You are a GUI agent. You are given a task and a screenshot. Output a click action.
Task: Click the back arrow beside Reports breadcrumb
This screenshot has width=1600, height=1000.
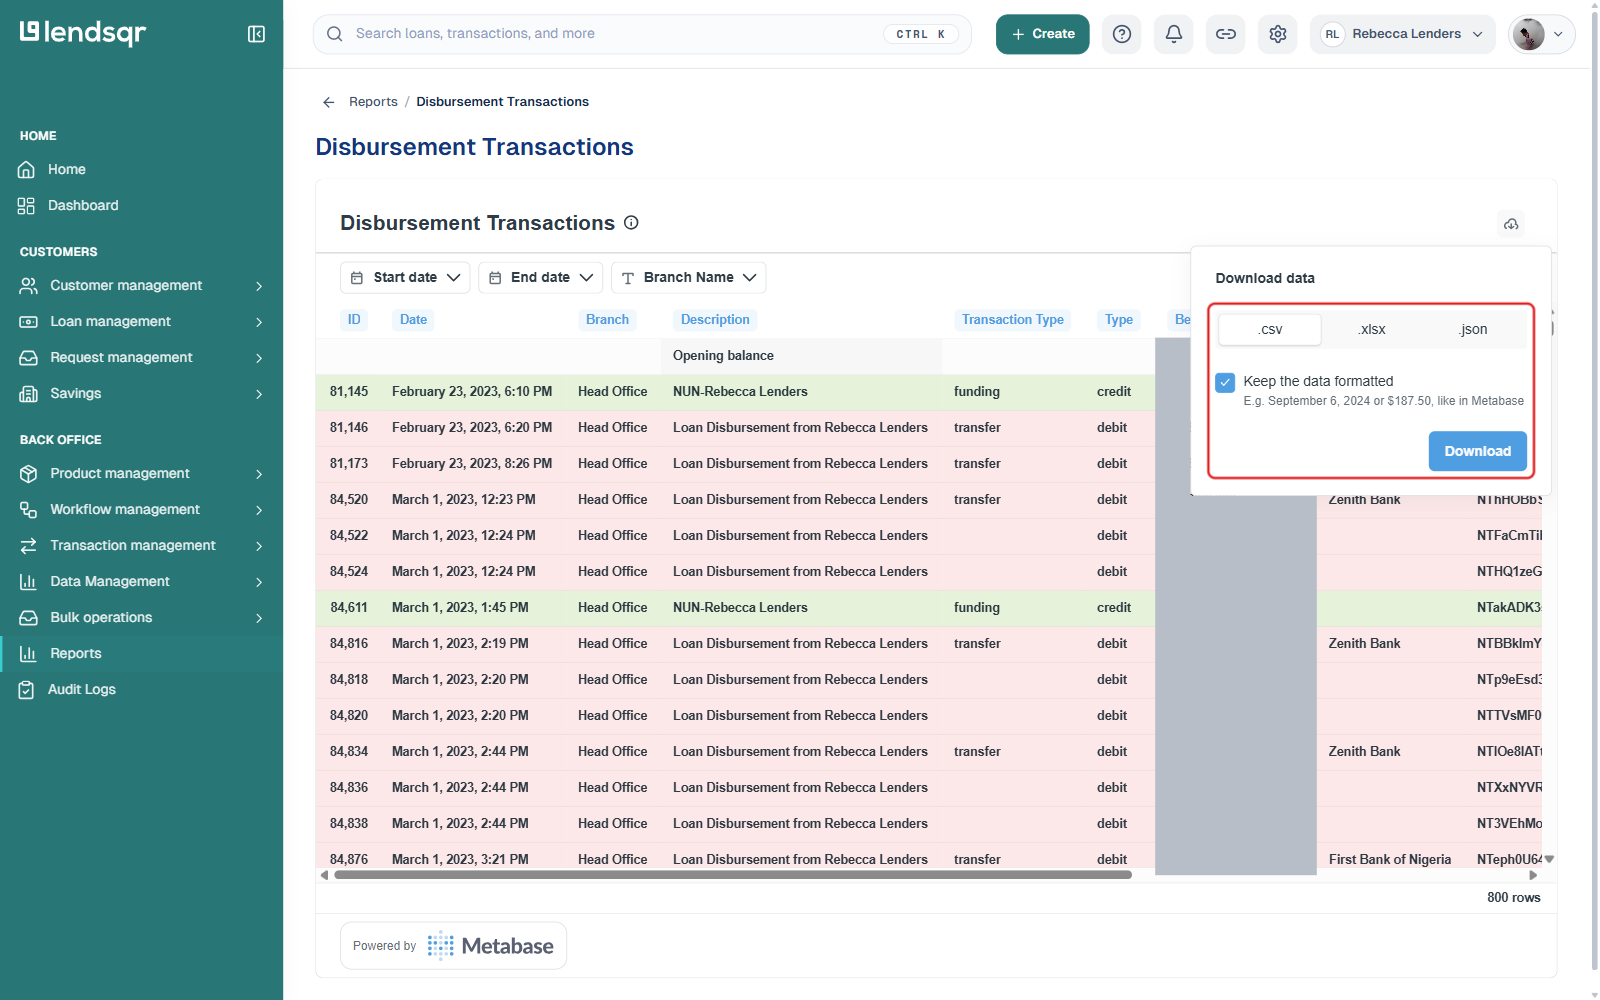(x=328, y=102)
